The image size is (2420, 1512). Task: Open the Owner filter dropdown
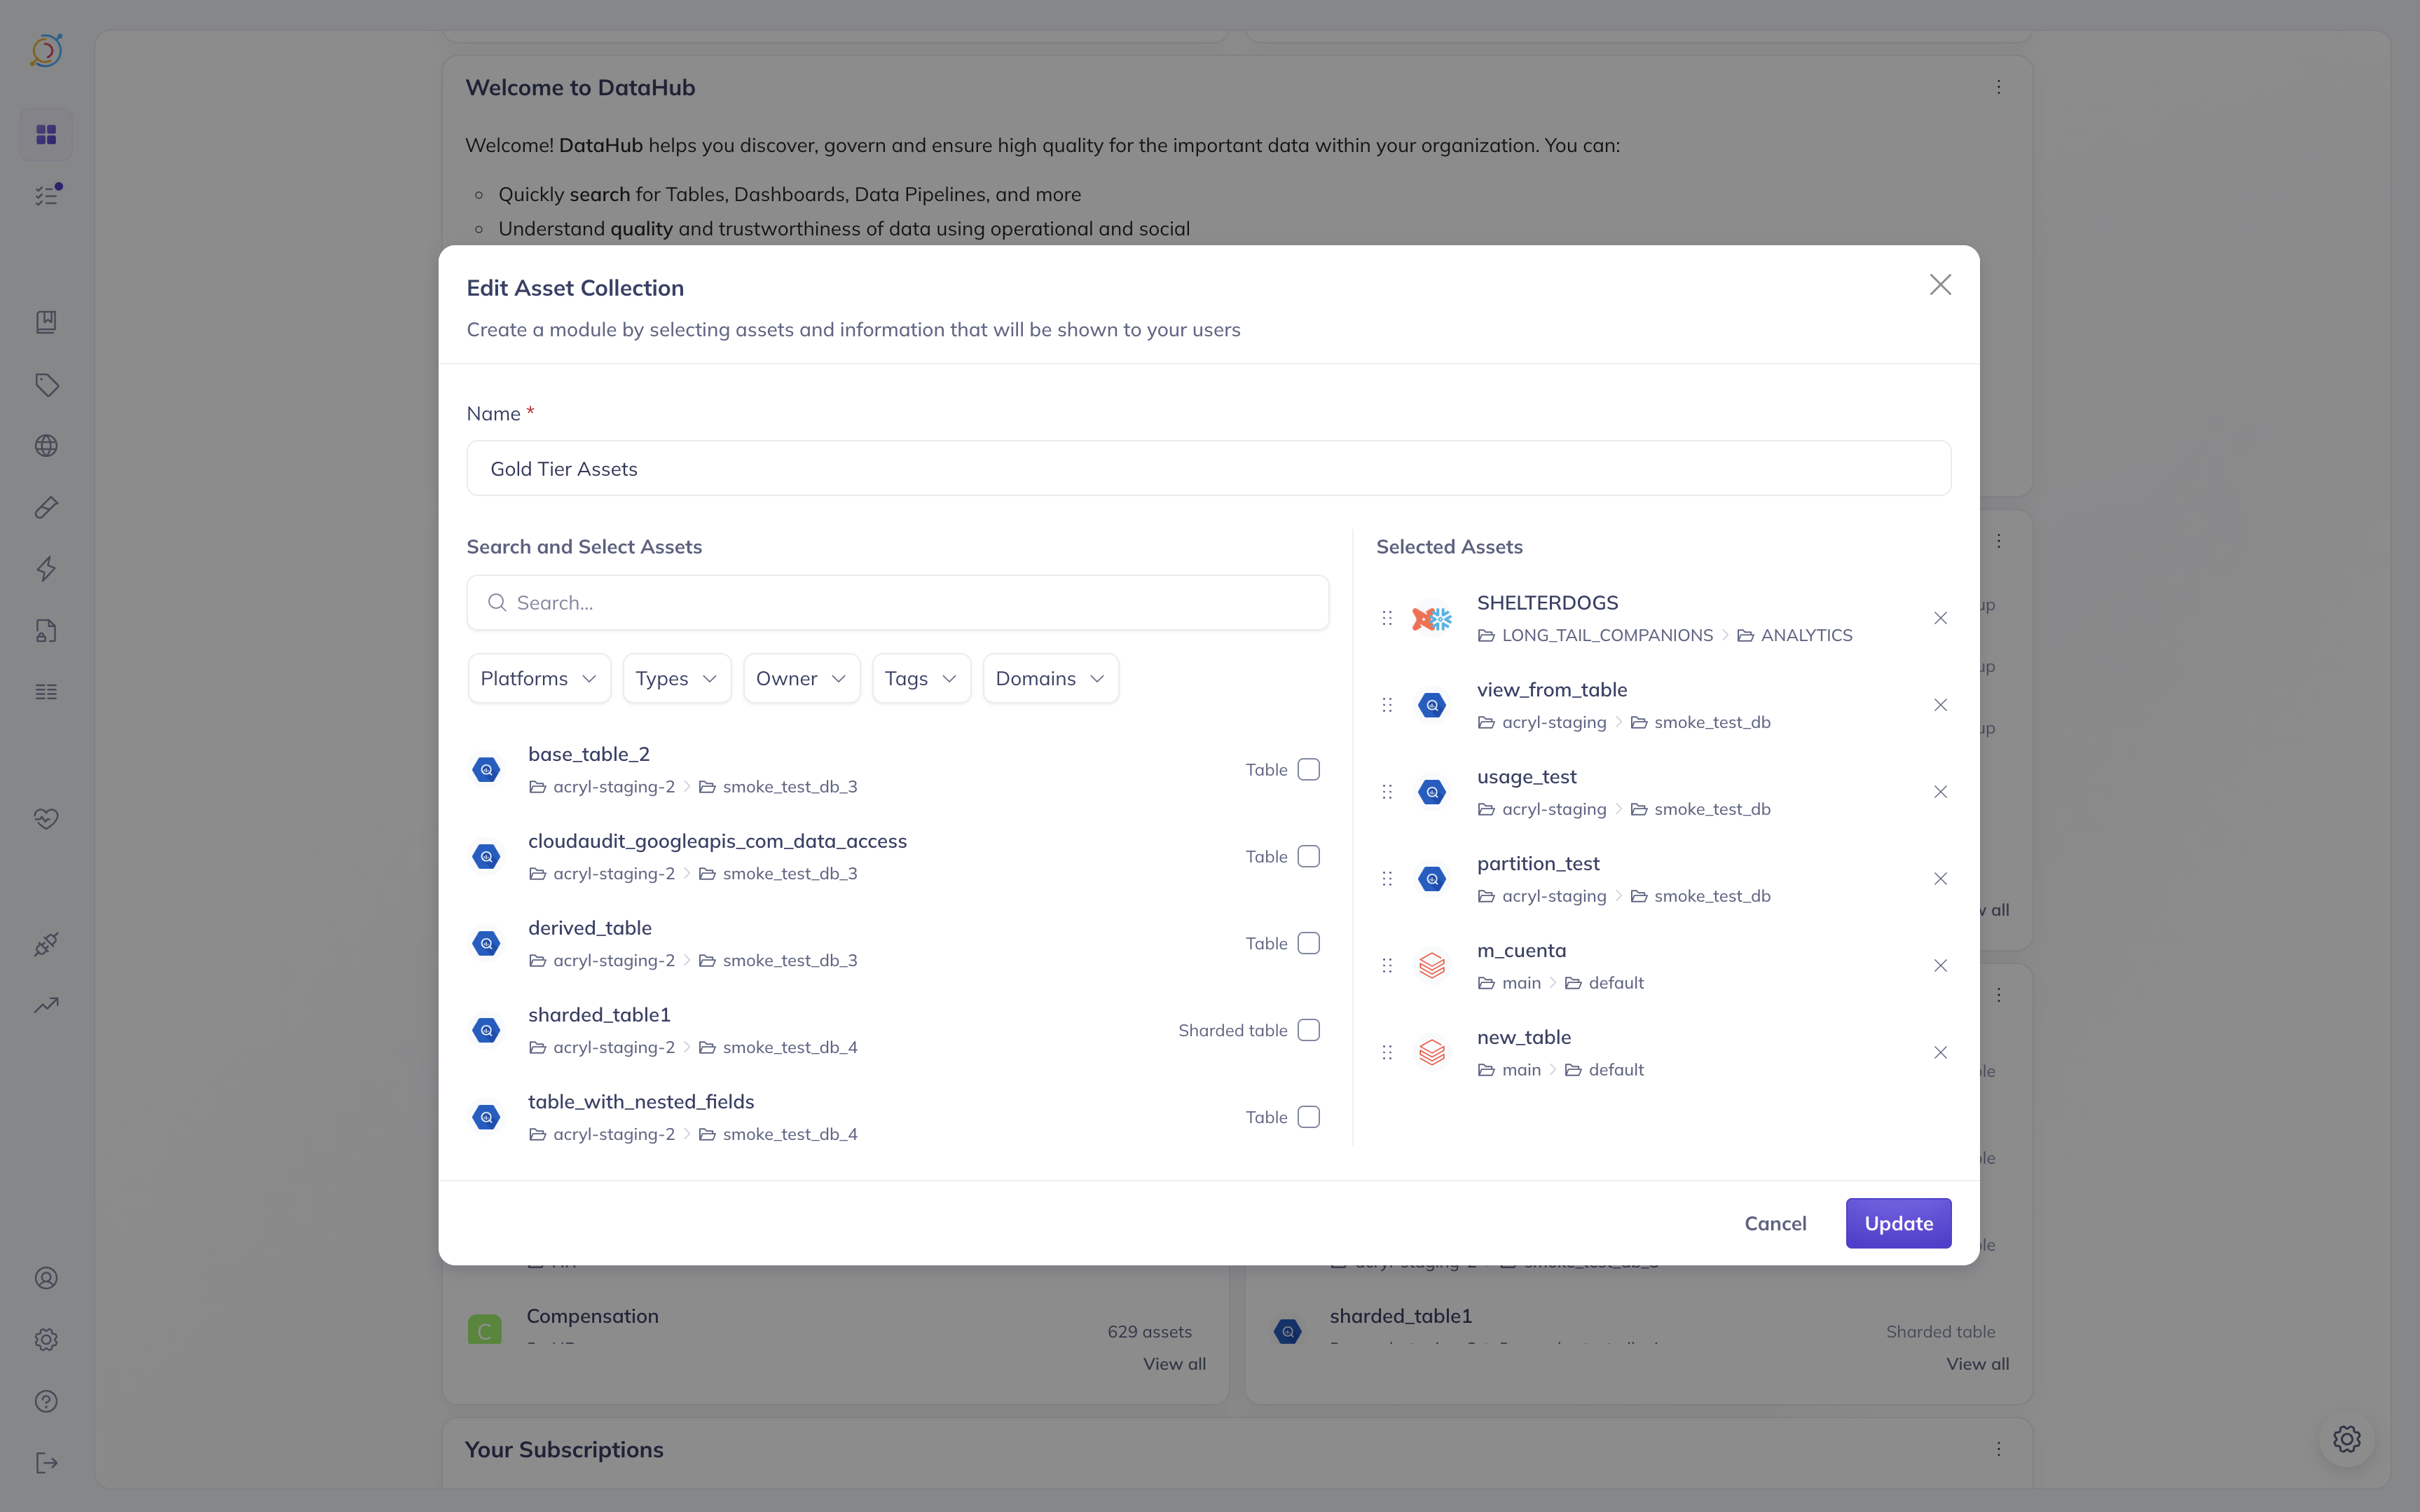[x=801, y=678]
